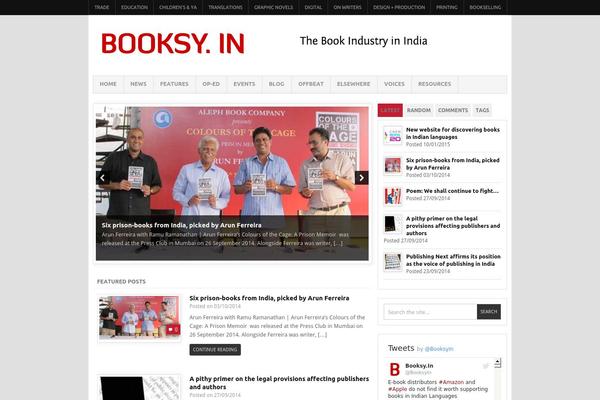Click 'The Book Industry in India' tagline
Screen dimensions: 600x400
coord(364,41)
